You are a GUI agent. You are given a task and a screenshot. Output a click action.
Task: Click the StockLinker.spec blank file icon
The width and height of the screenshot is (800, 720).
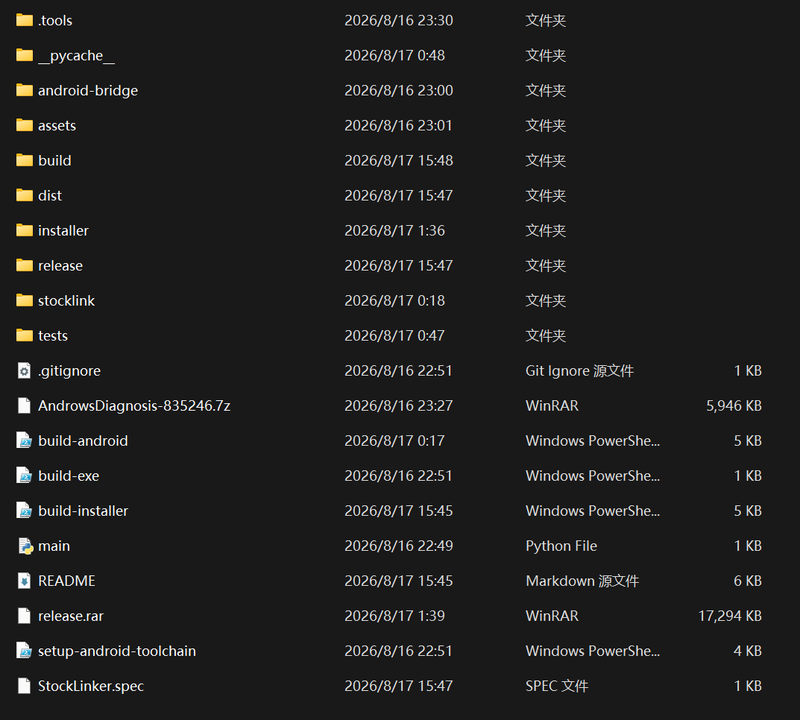click(x=24, y=686)
